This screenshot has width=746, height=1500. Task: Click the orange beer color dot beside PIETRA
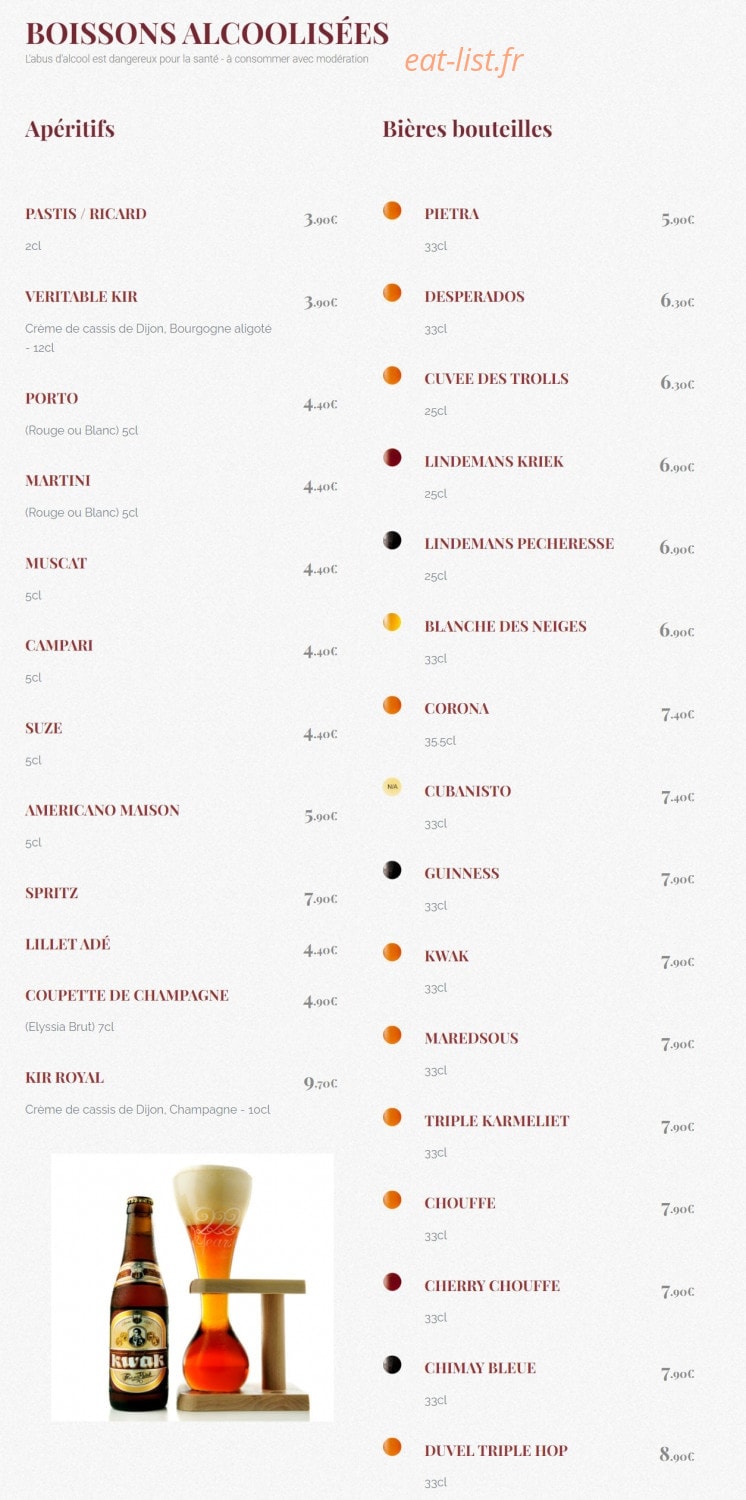[392, 211]
